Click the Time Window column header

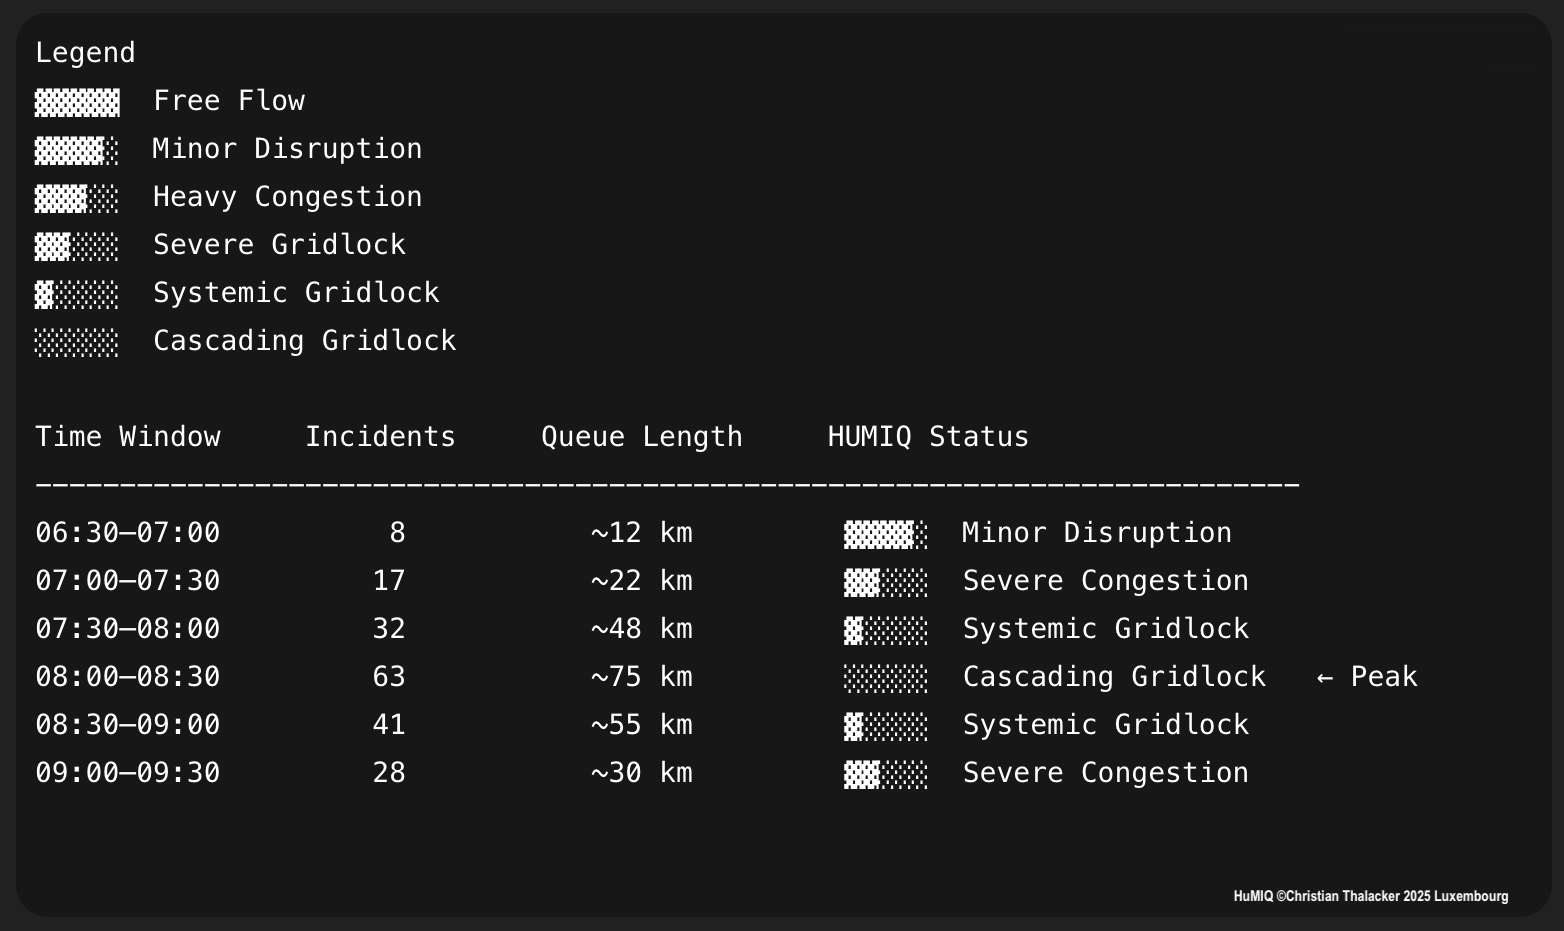[128, 437]
